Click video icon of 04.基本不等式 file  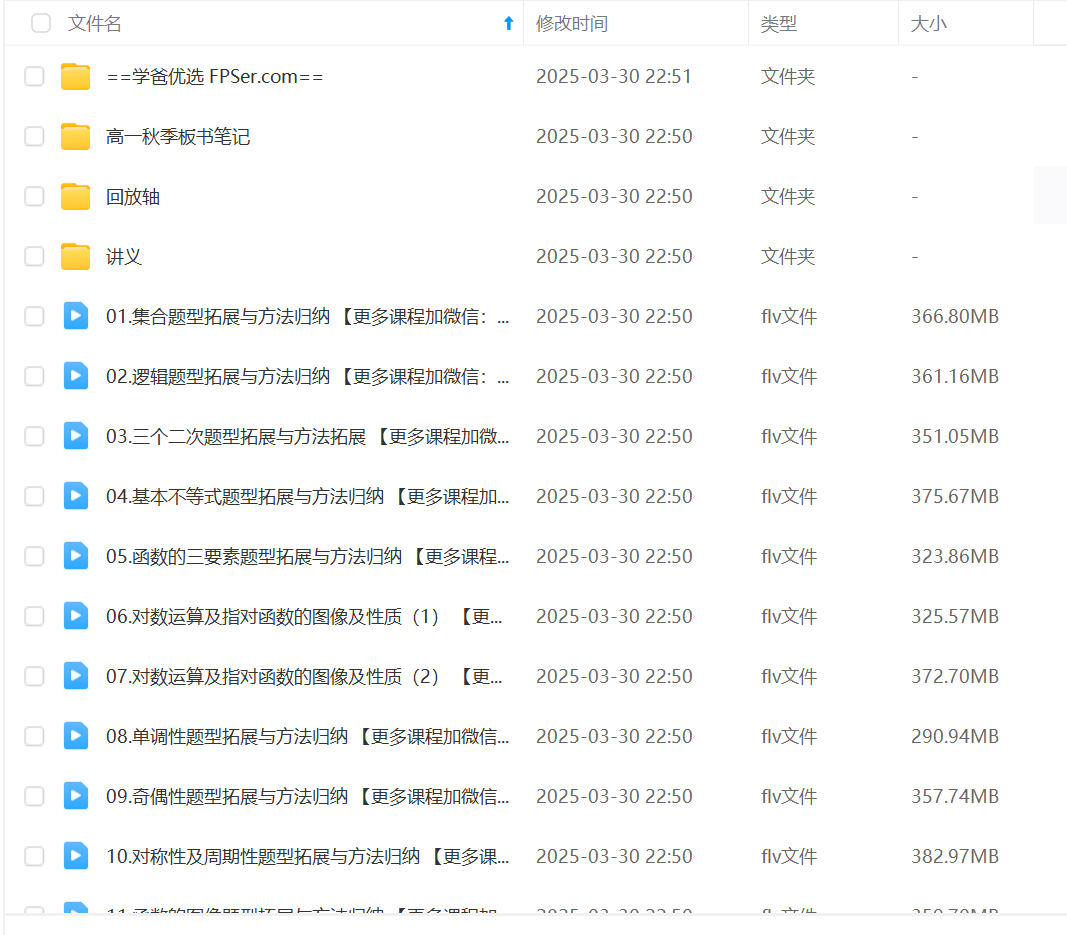[76, 495]
